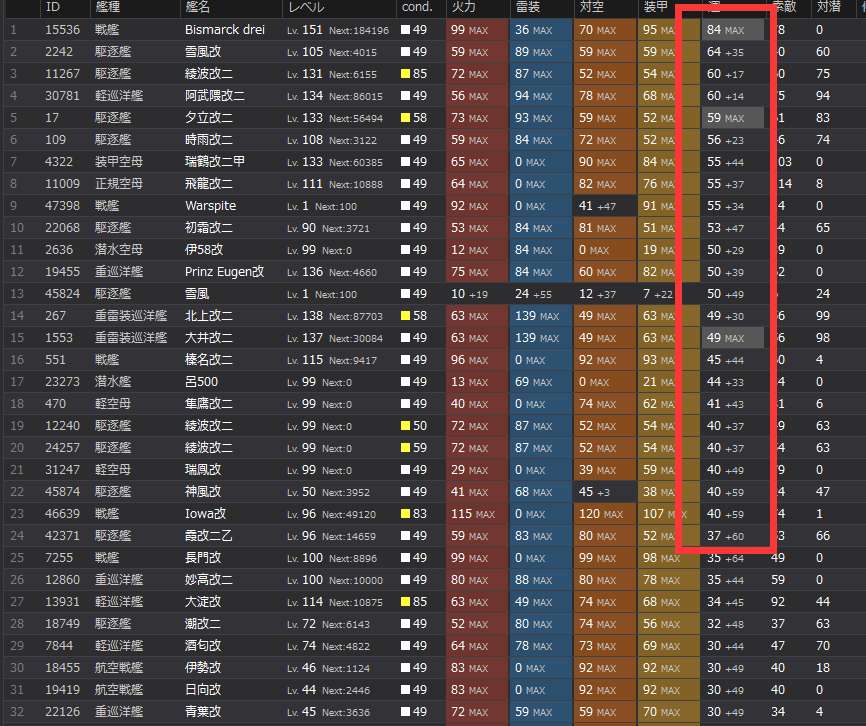This screenshot has width=866, height=726.
Task: Click the white cond square for Prinz Eugen改
Action: pyautogui.click(x=405, y=272)
